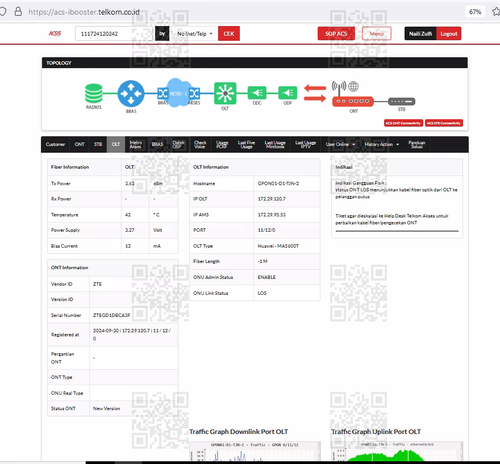Switch to the STB tab

(x=98, y=144)
